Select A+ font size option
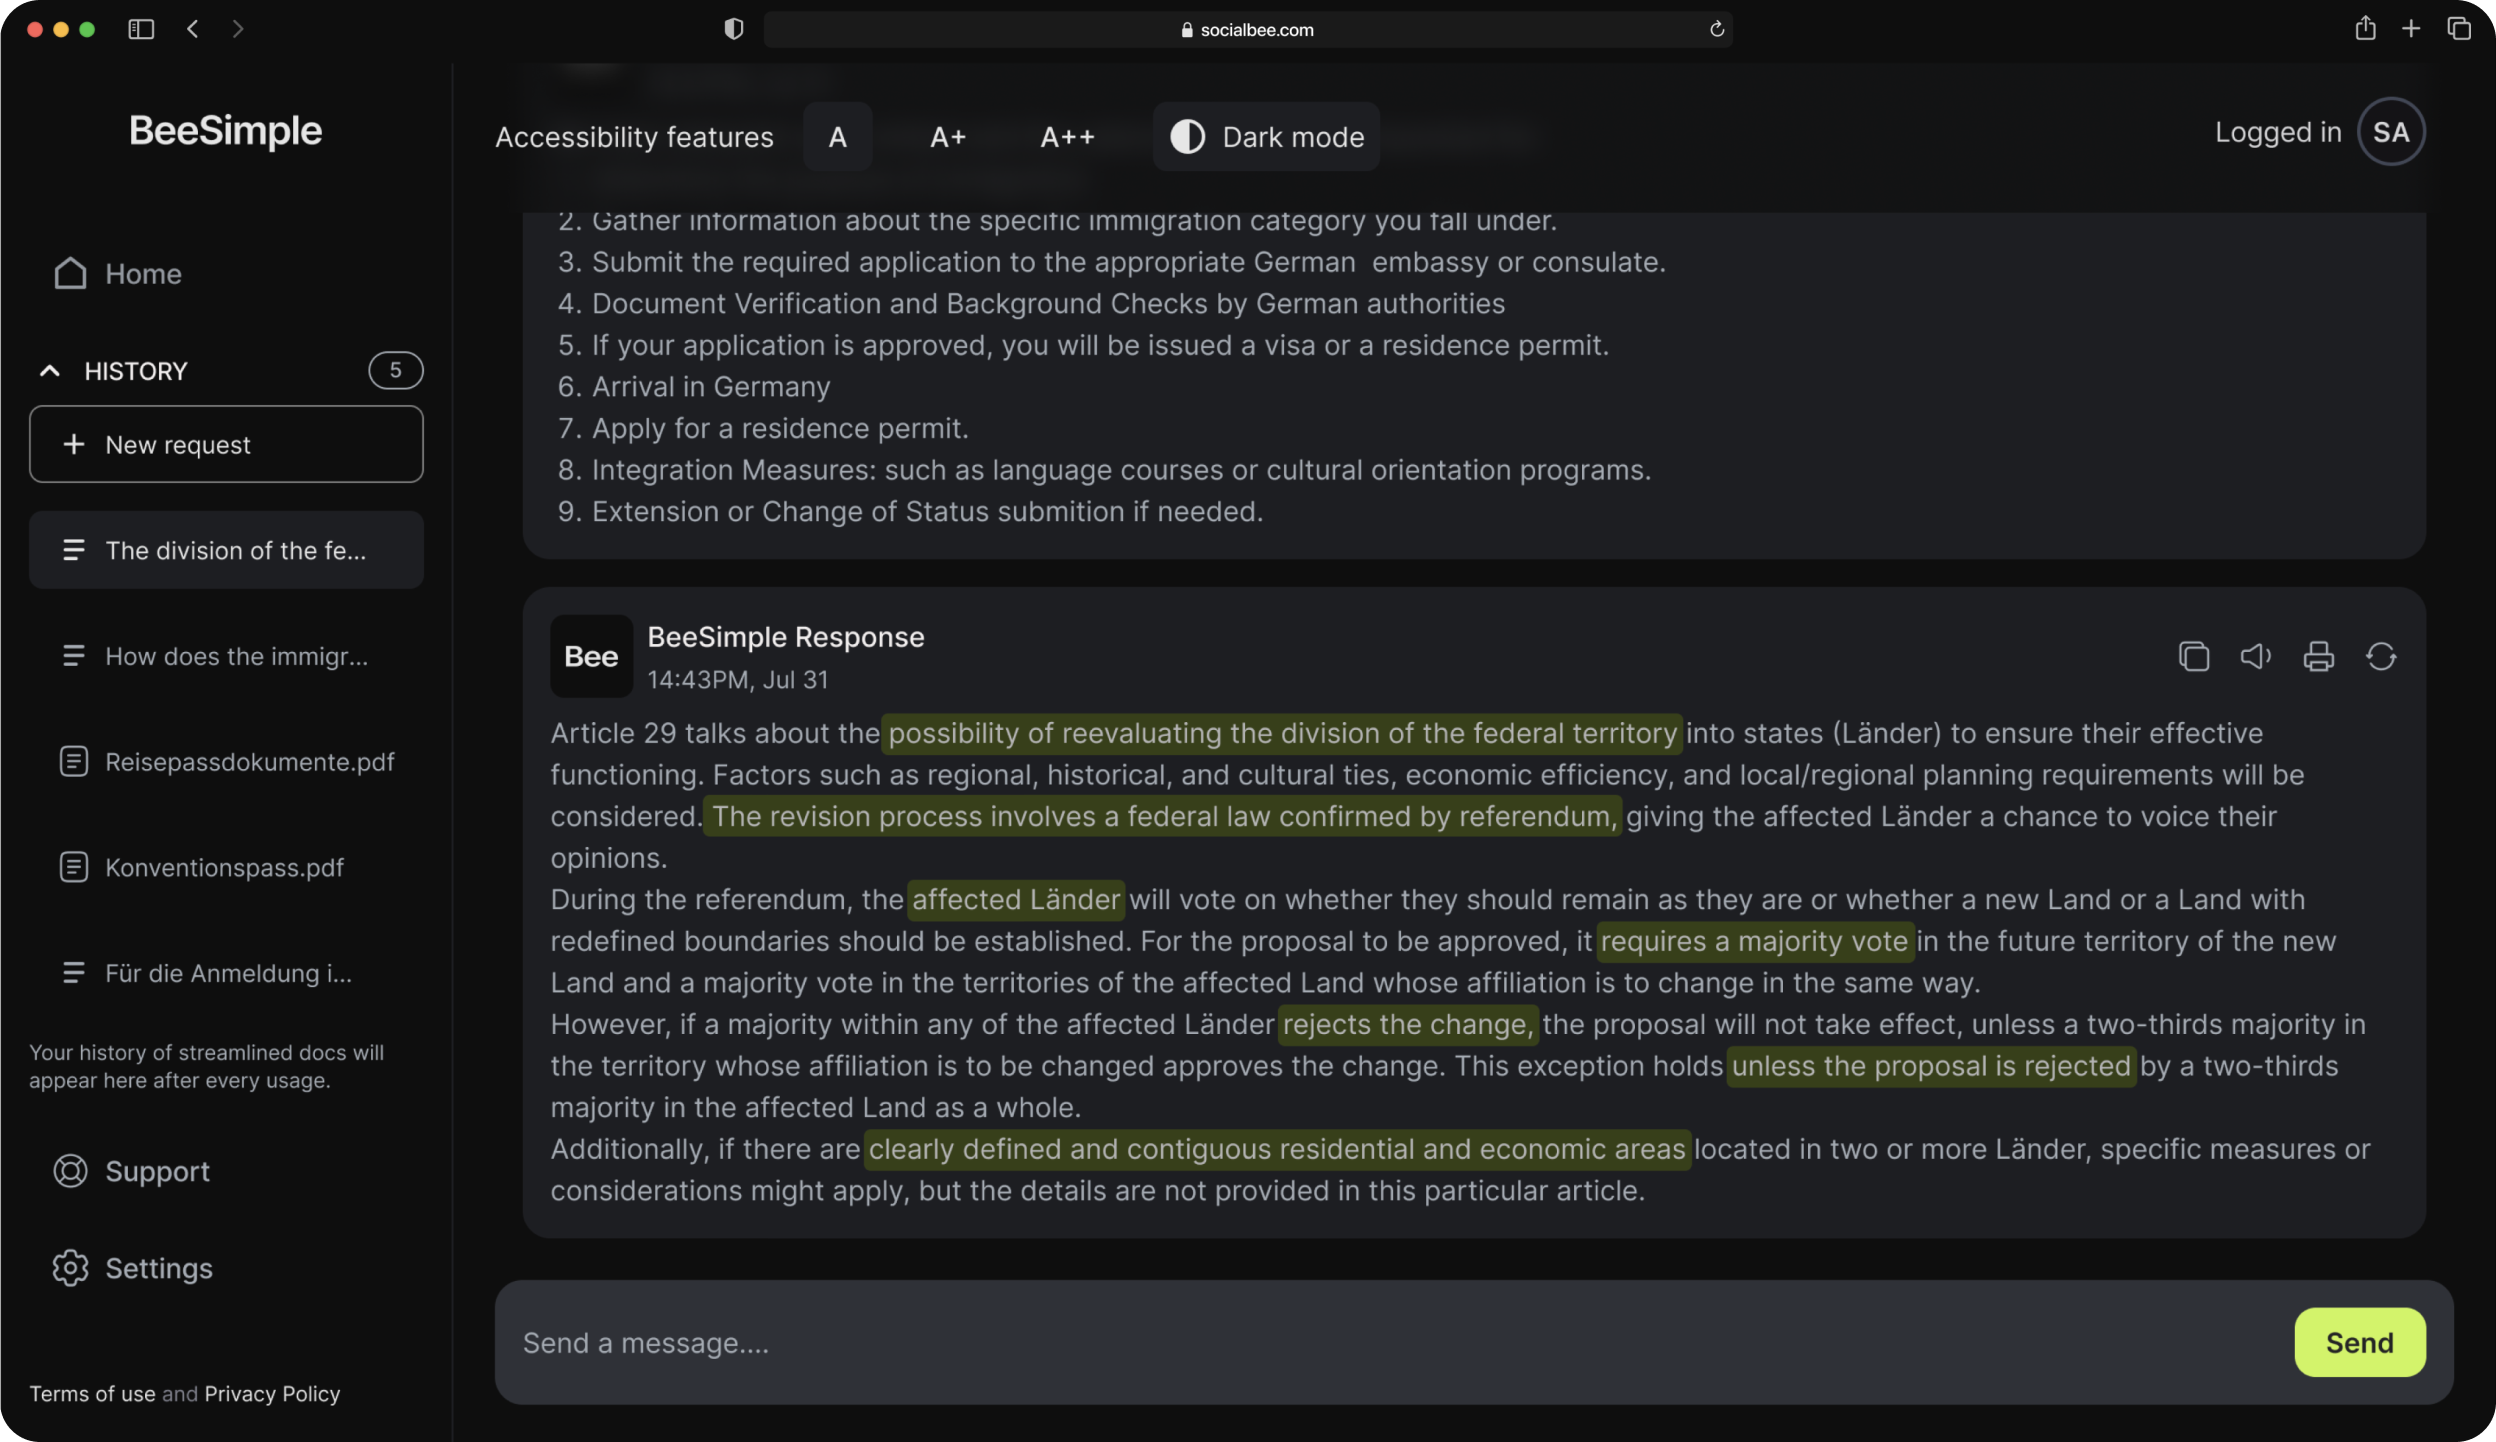 coord(947,137)
